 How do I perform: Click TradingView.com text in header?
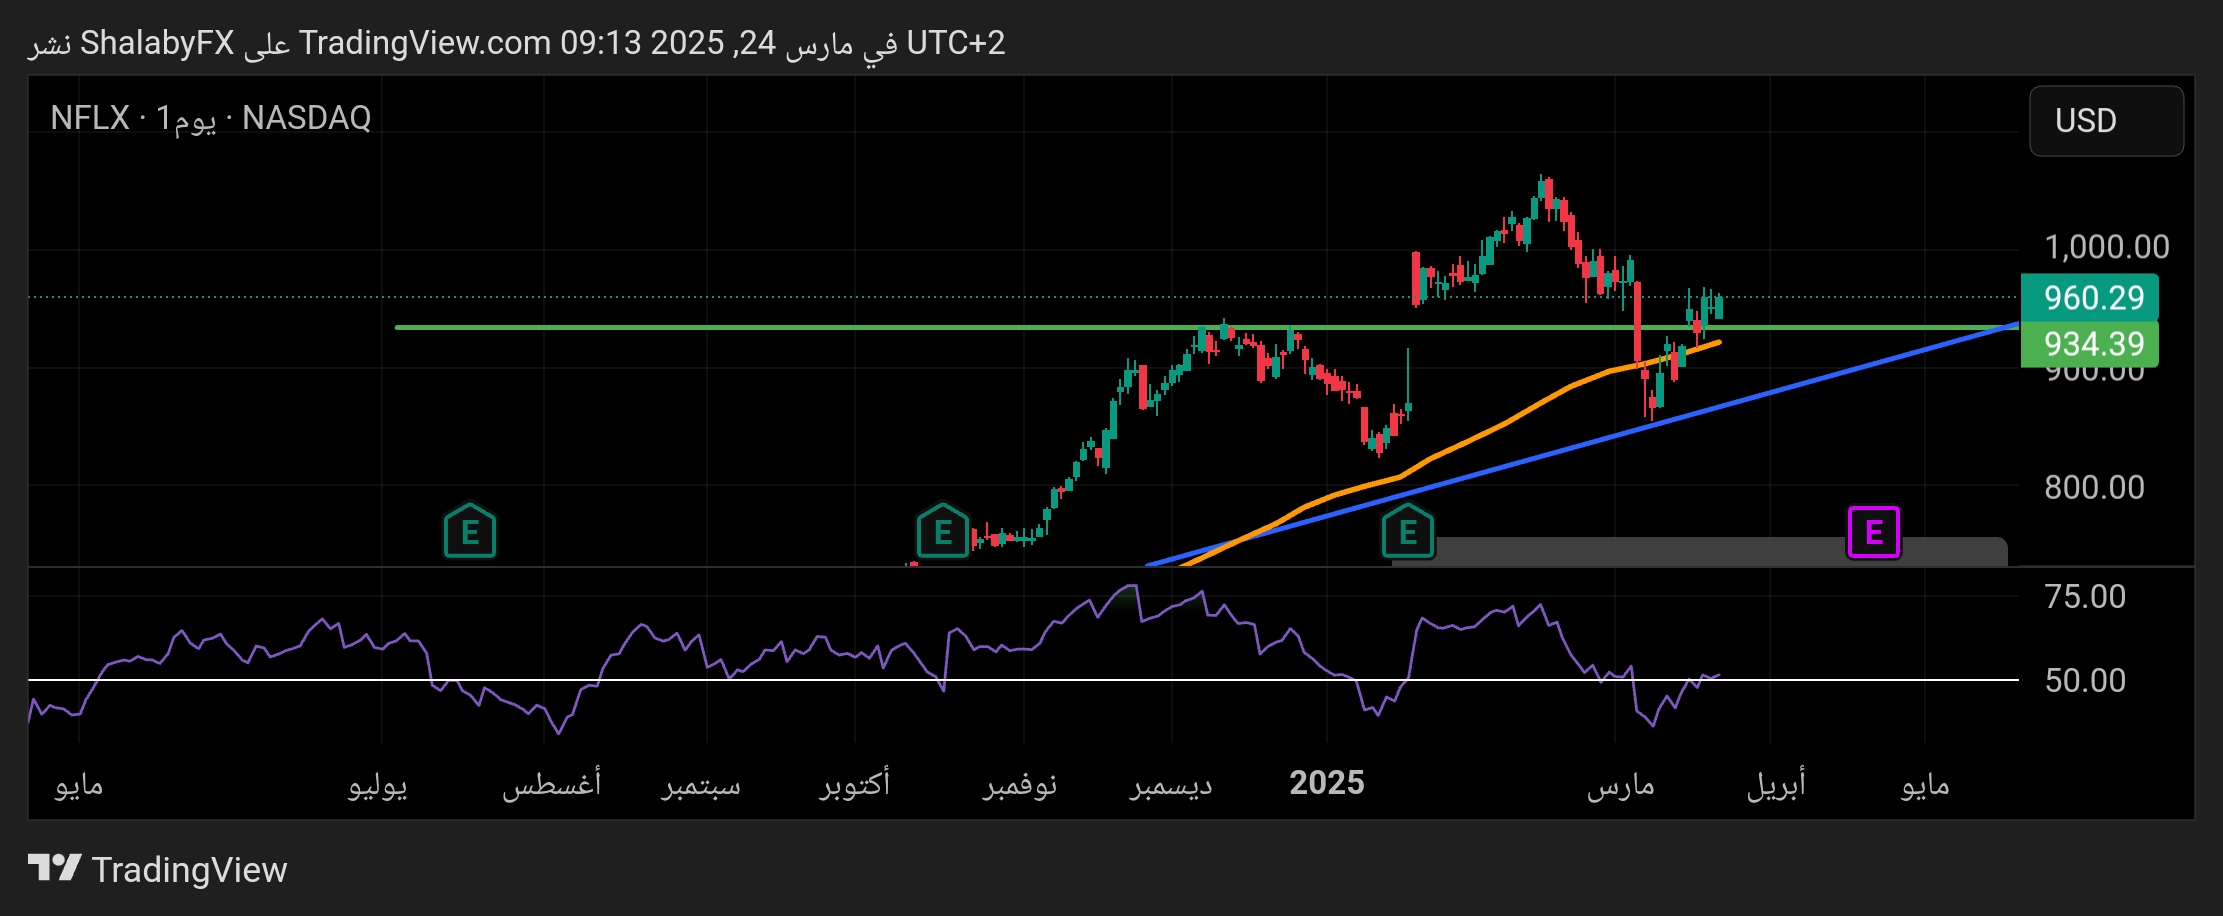tap(425, 43)
